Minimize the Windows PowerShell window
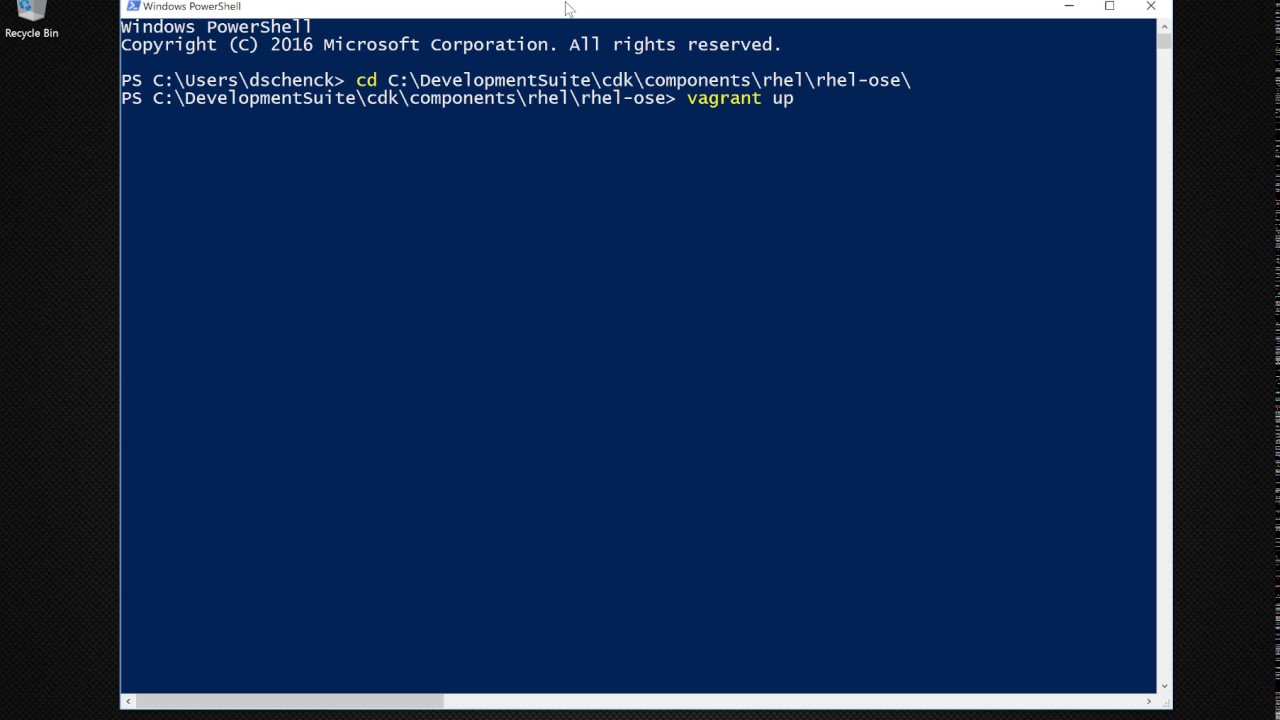The image size is (1280, 720). pos(1069,6)
